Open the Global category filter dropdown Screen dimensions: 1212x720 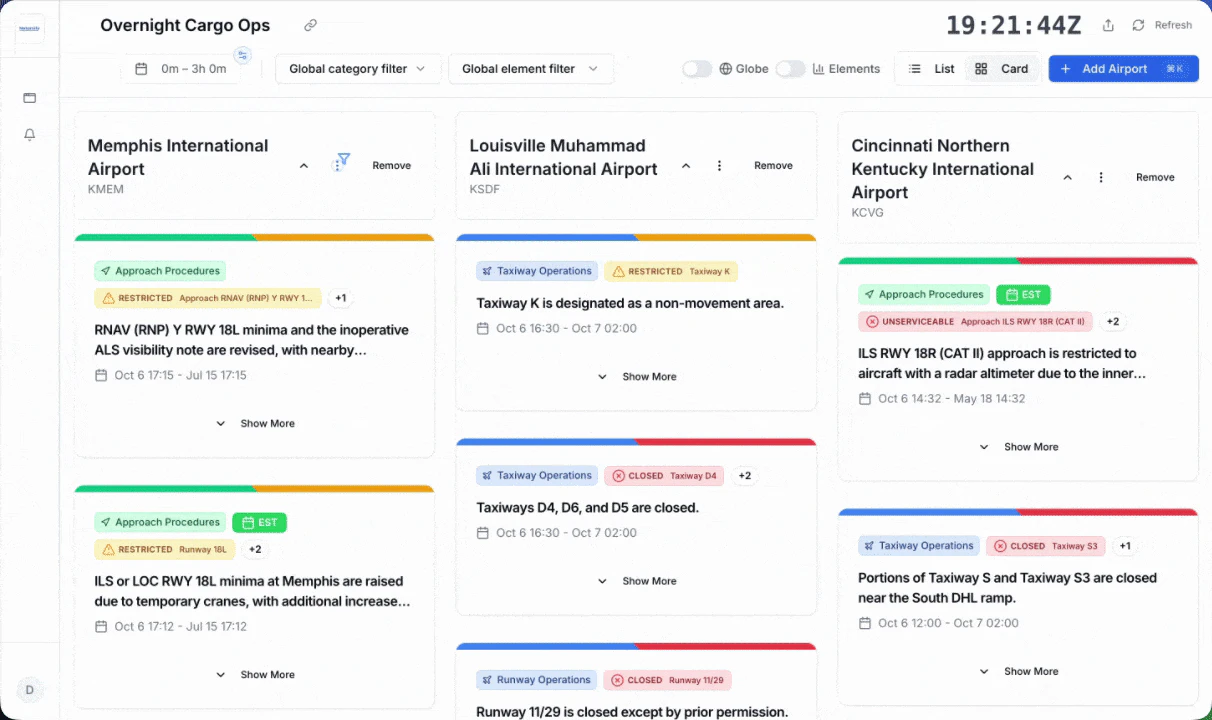357,68
